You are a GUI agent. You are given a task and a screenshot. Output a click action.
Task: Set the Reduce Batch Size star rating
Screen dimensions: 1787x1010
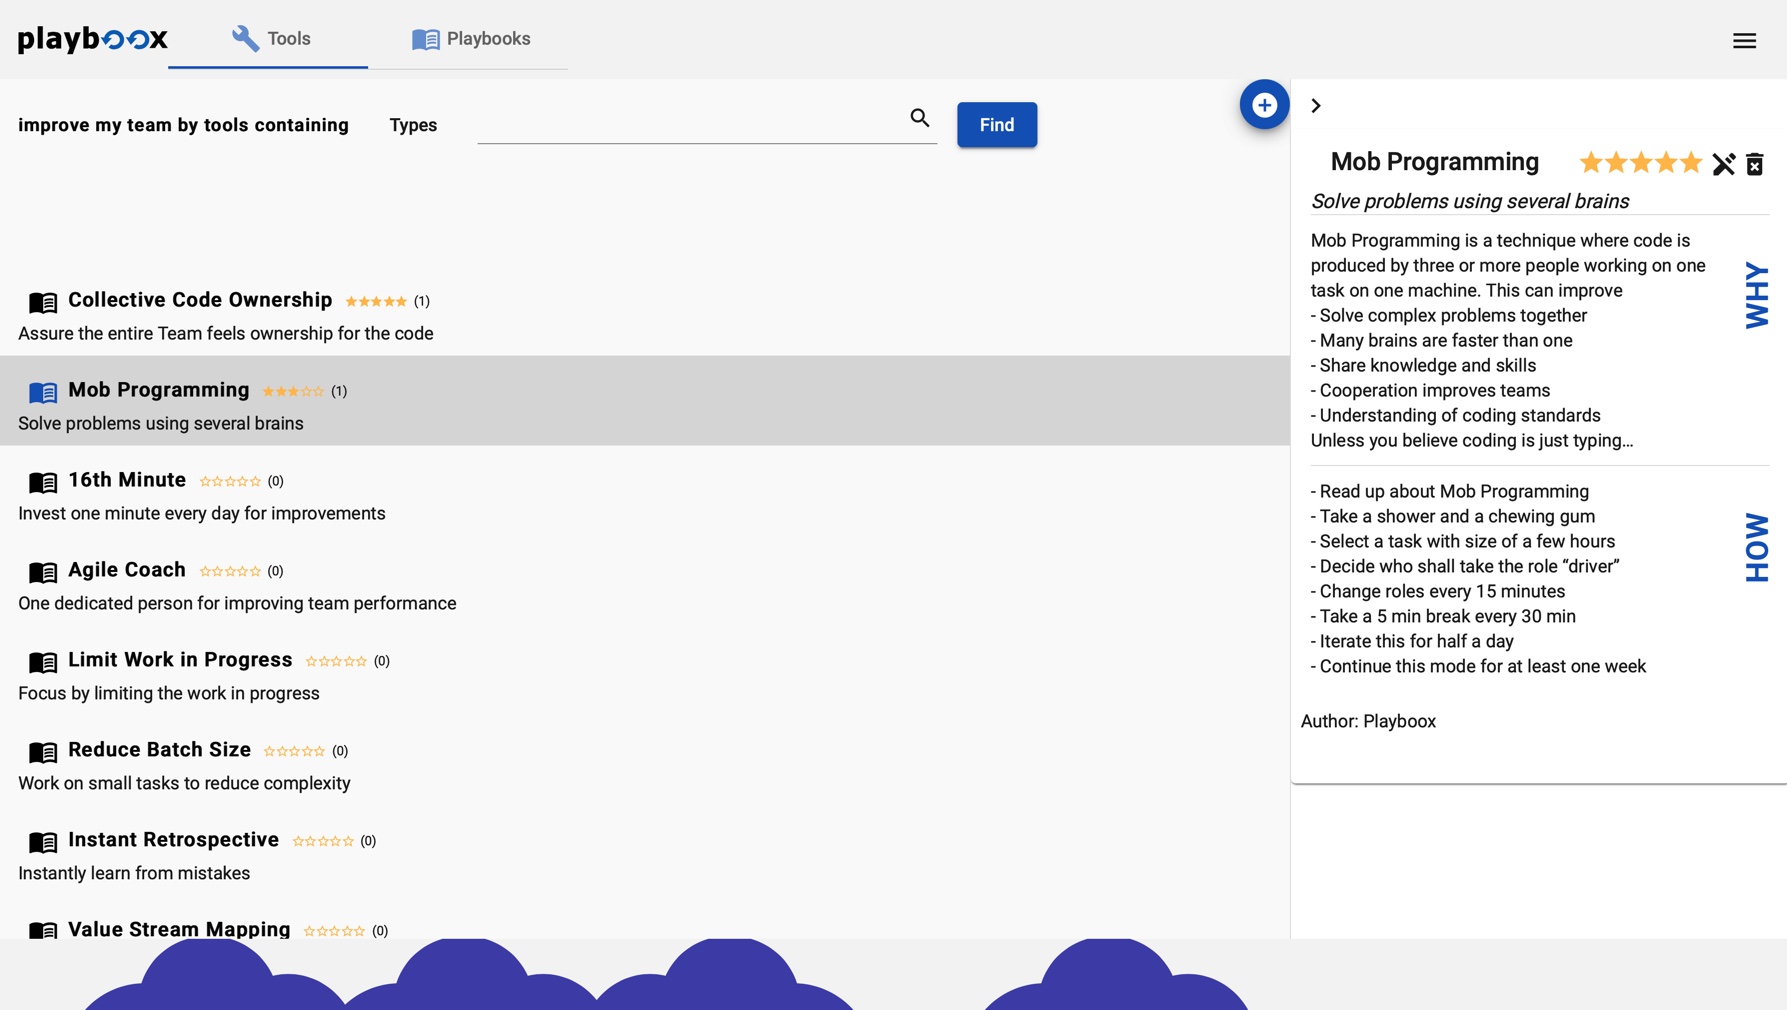coord(294,751)
